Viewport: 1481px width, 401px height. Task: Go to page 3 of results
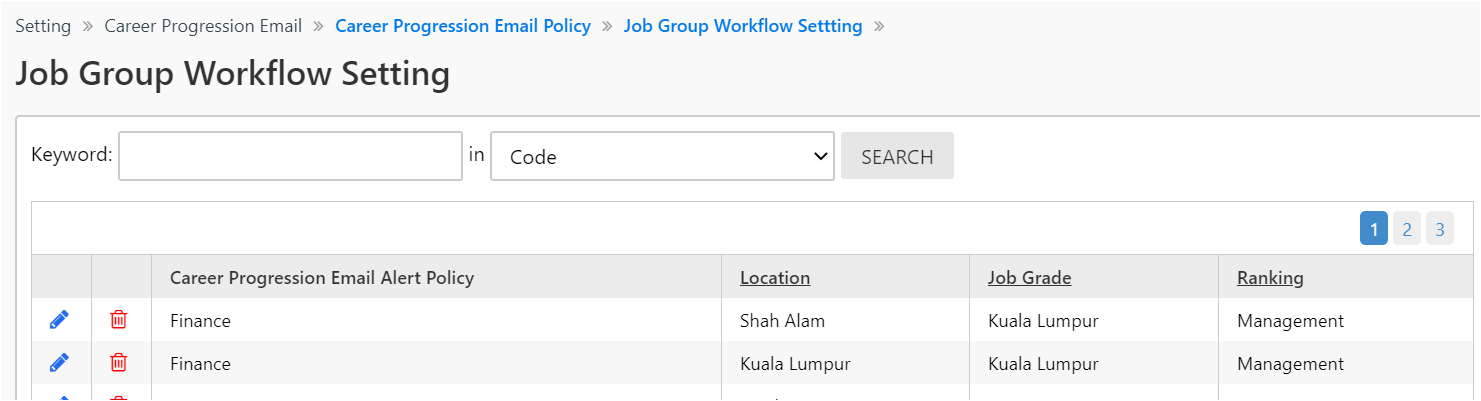pos(1439,230)
